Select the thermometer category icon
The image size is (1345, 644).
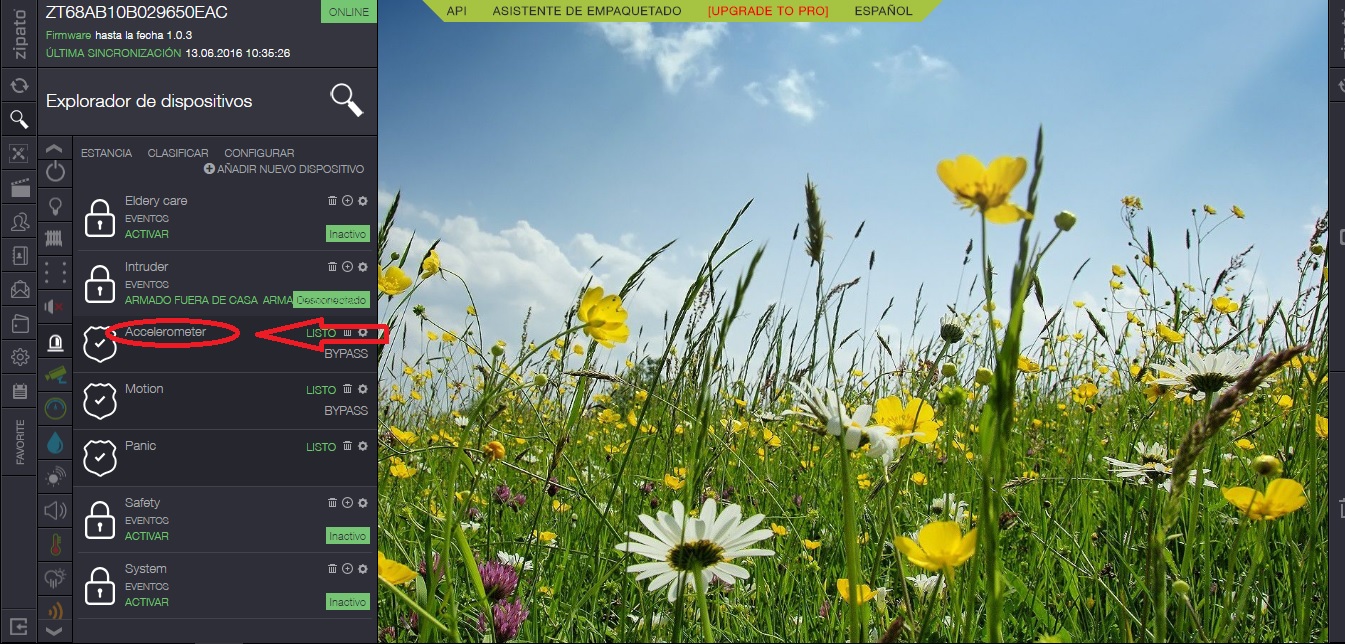coord(55,544)
